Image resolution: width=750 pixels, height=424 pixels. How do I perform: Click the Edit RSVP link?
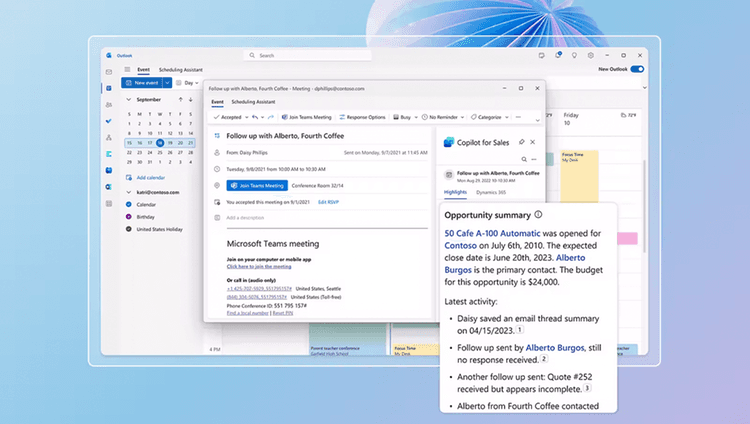click(x=328, y=201)
